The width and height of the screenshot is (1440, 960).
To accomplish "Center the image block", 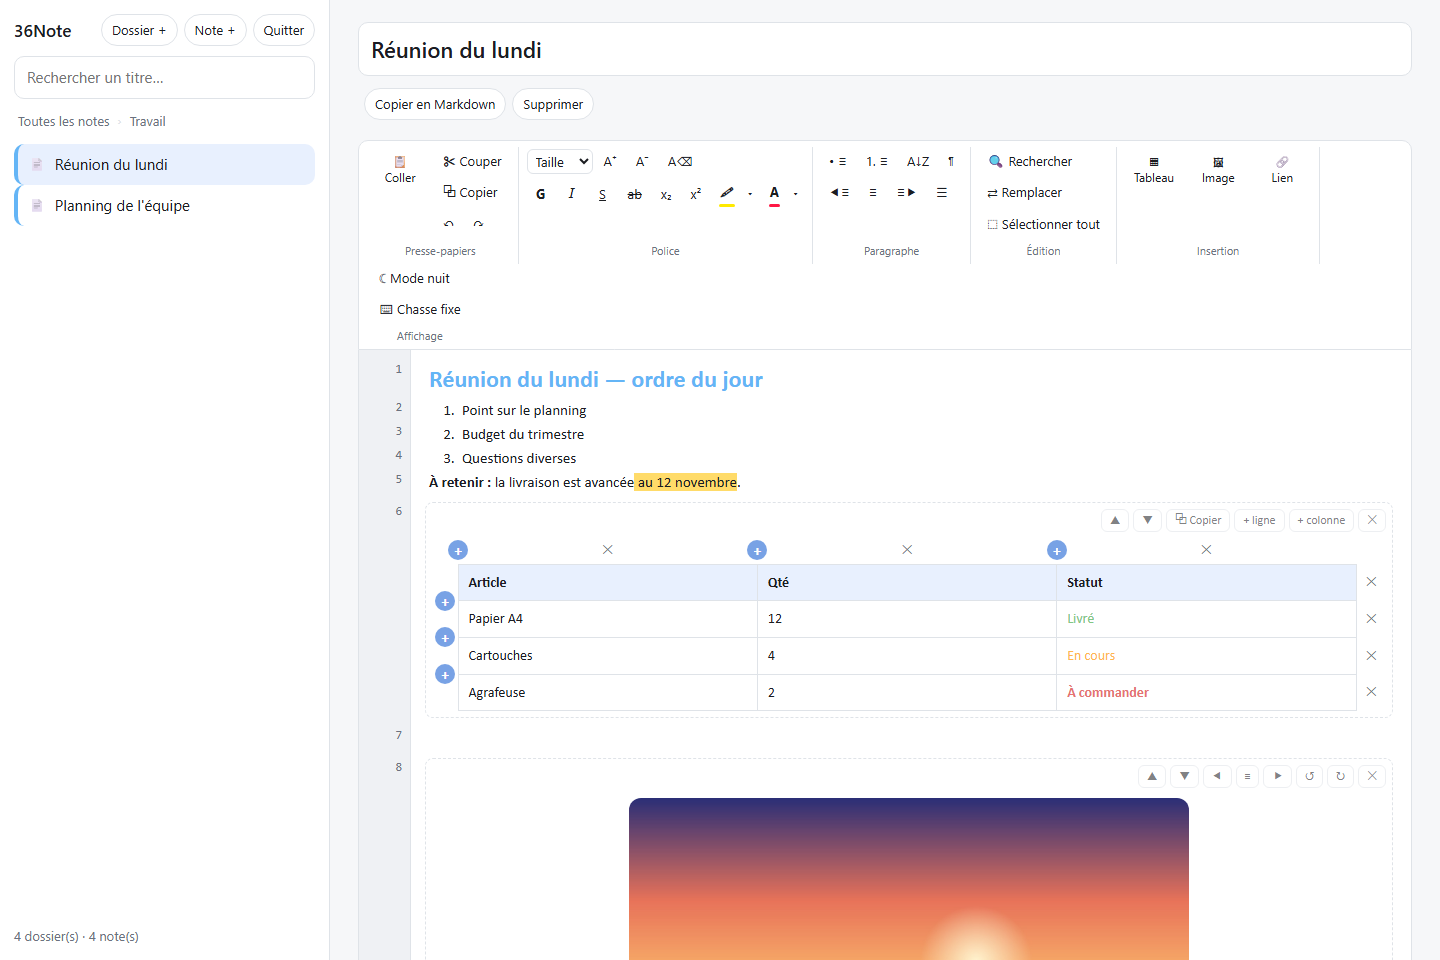I will click(1247, 776).
